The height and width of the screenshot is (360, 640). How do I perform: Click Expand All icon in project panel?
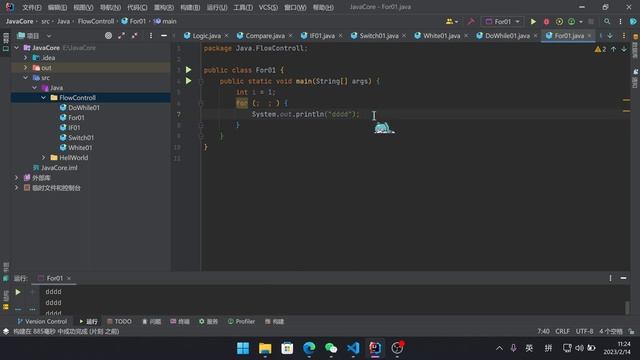click(121, 36)
